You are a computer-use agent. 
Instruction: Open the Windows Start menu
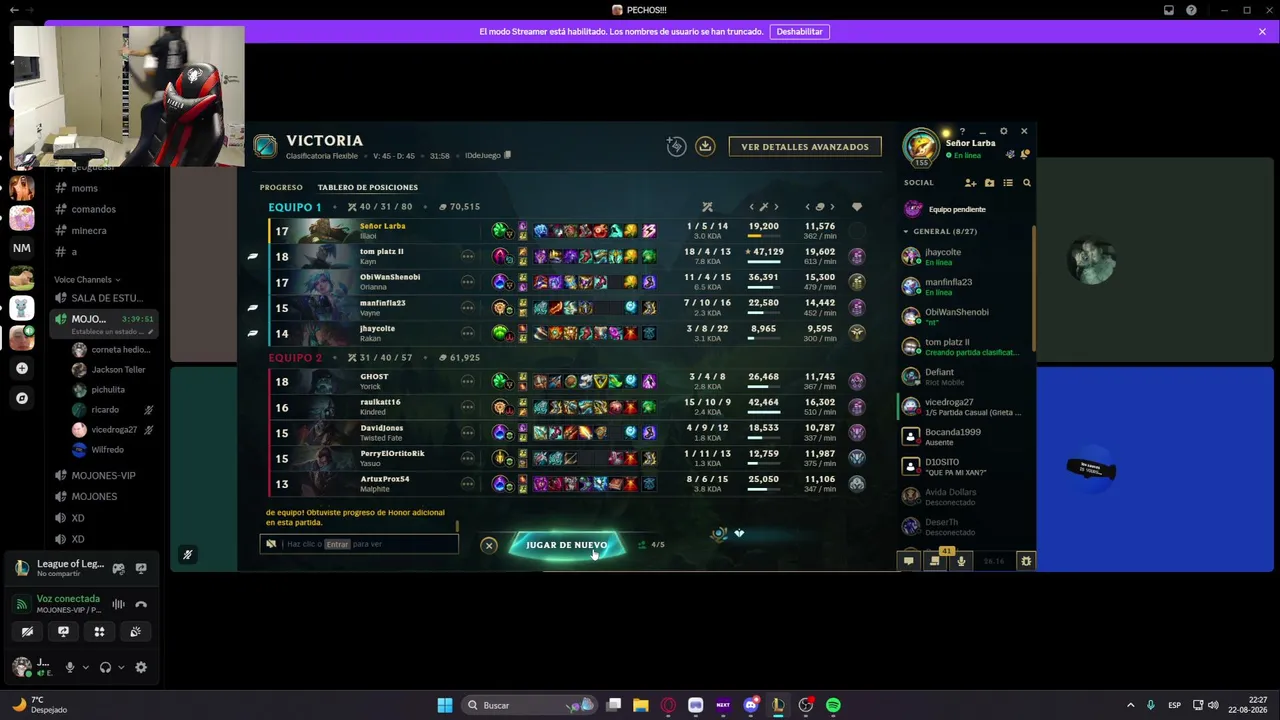click(x=445, y=705)
